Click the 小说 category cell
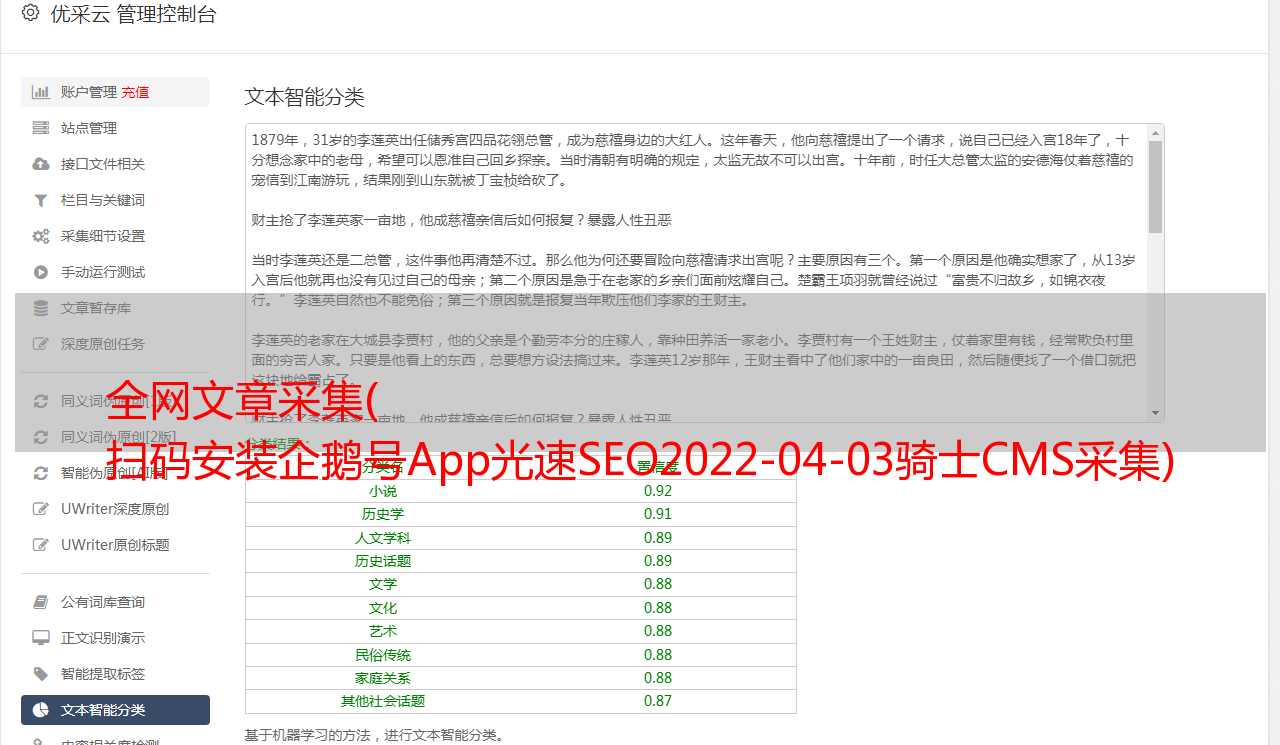The width and height of the screenshot is (1280, 745). 383,491
